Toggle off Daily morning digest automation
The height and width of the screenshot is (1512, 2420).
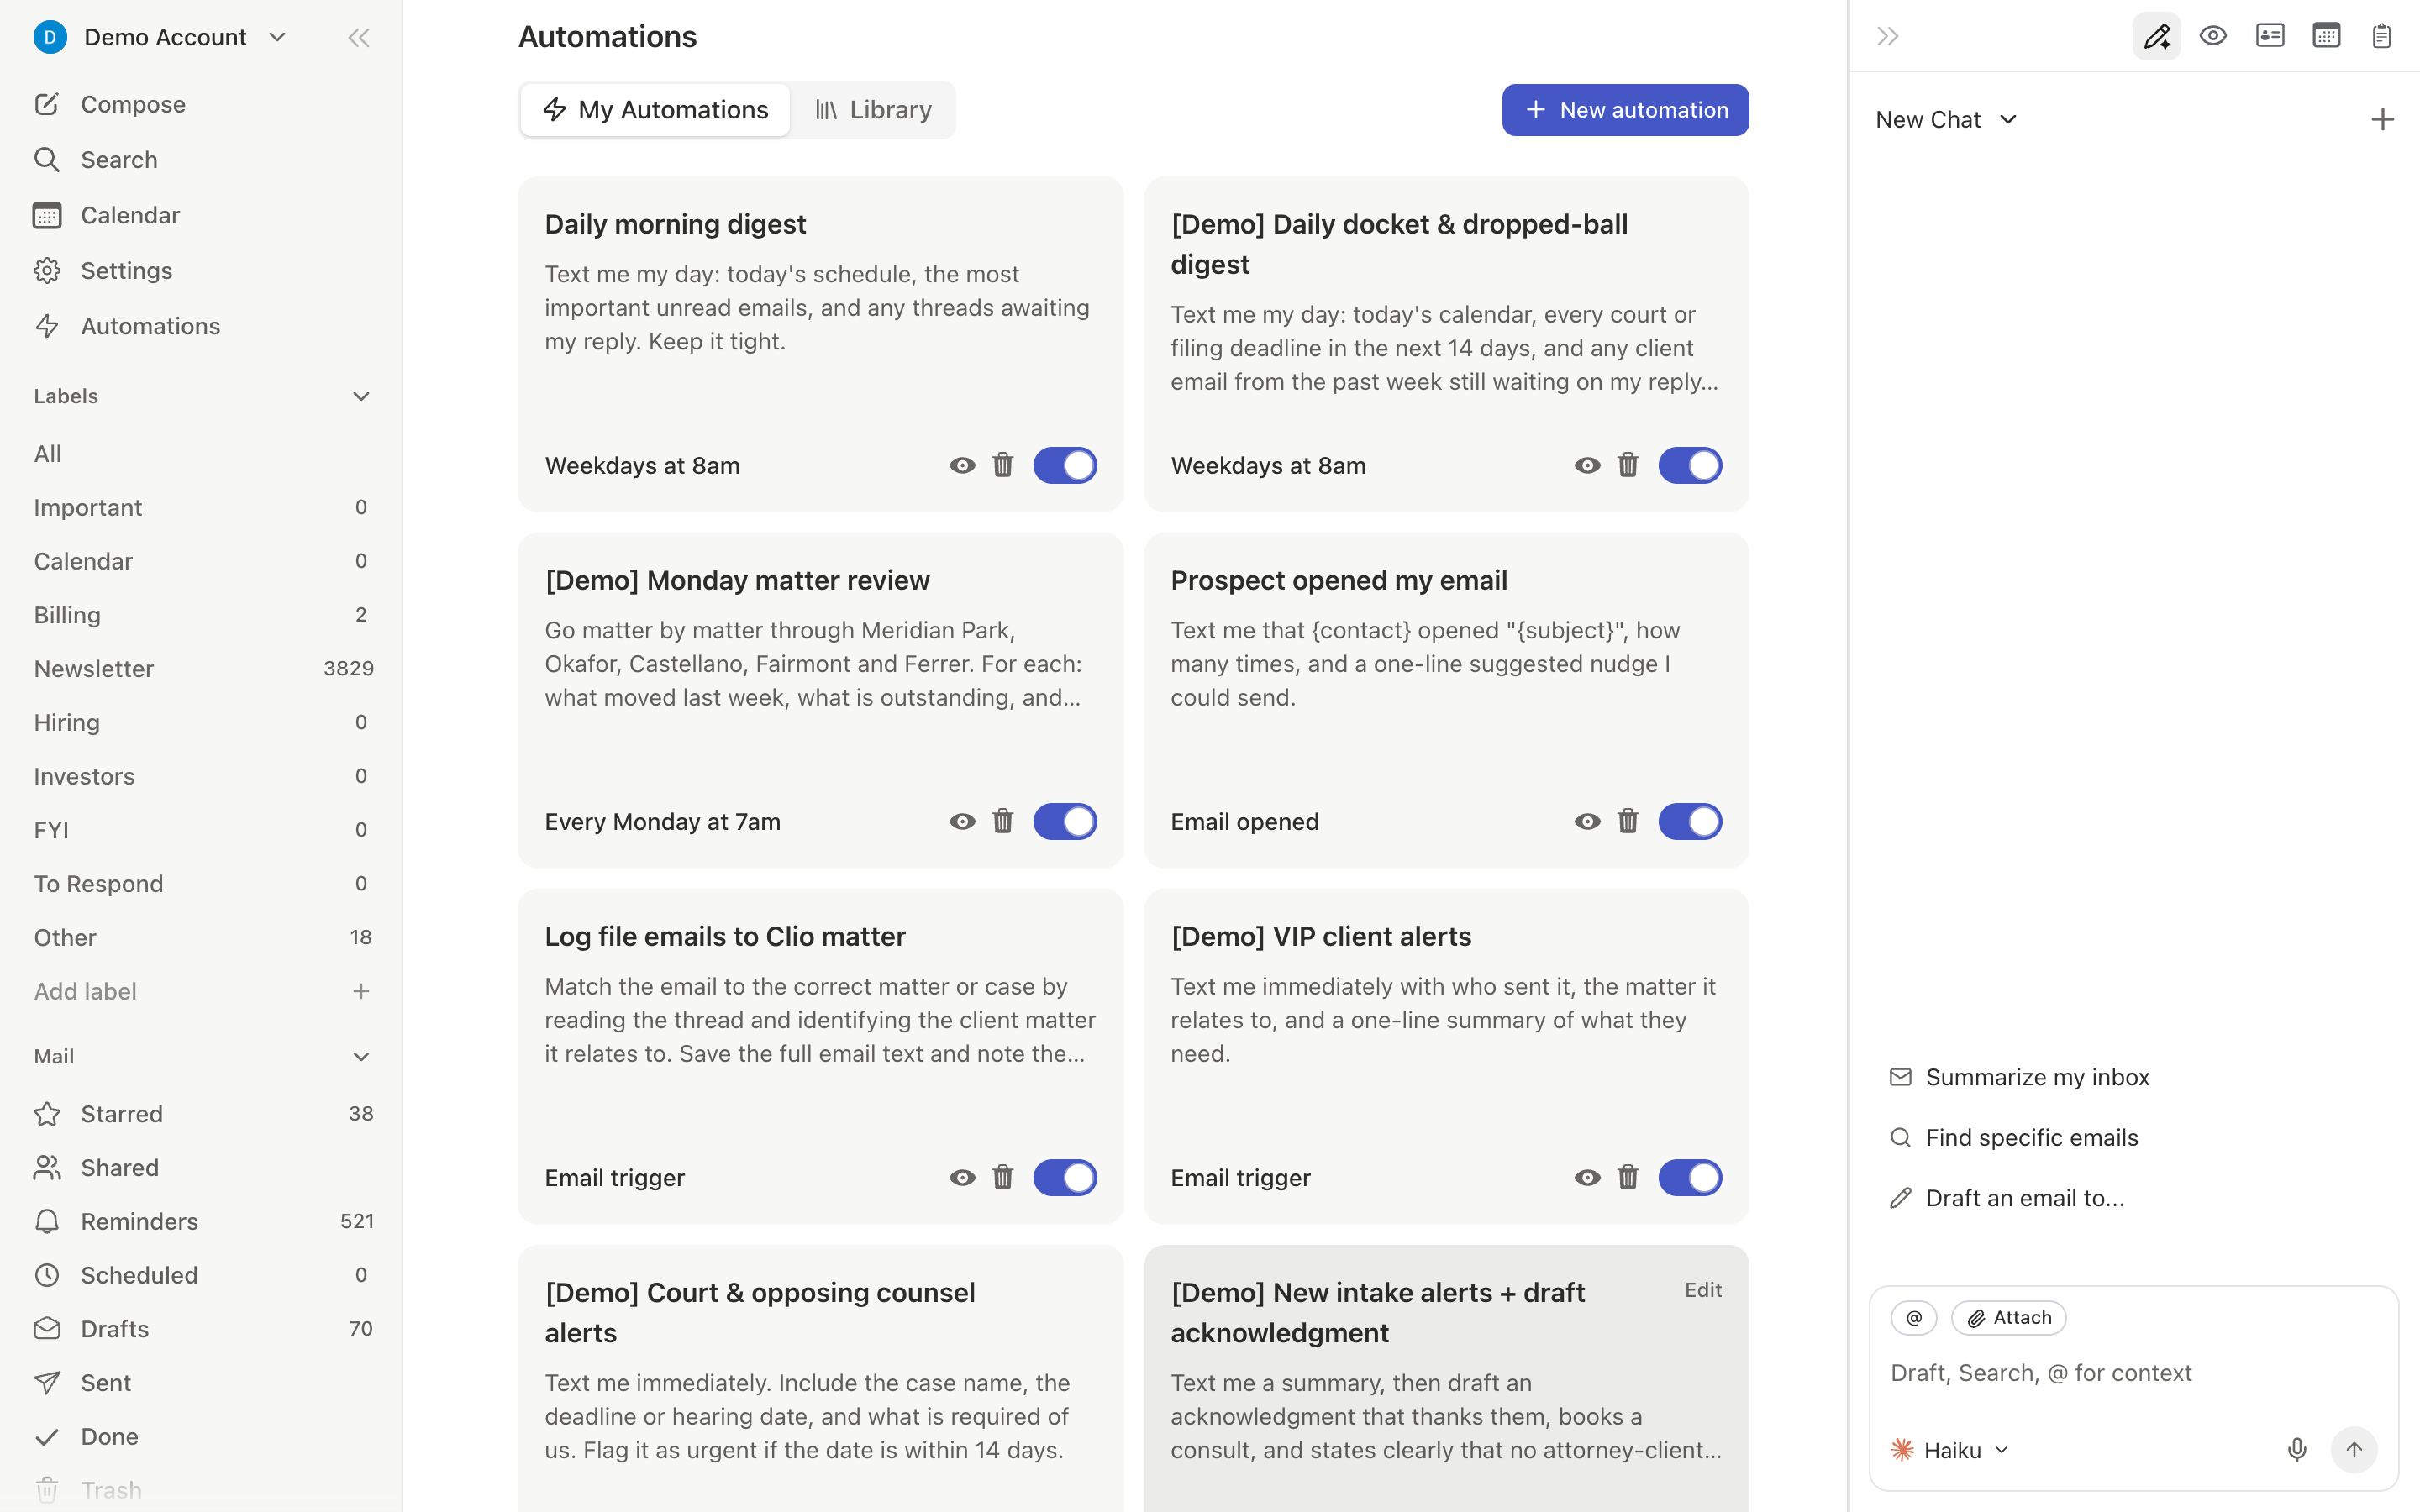pyautogui.click(x=1065, y=465)
